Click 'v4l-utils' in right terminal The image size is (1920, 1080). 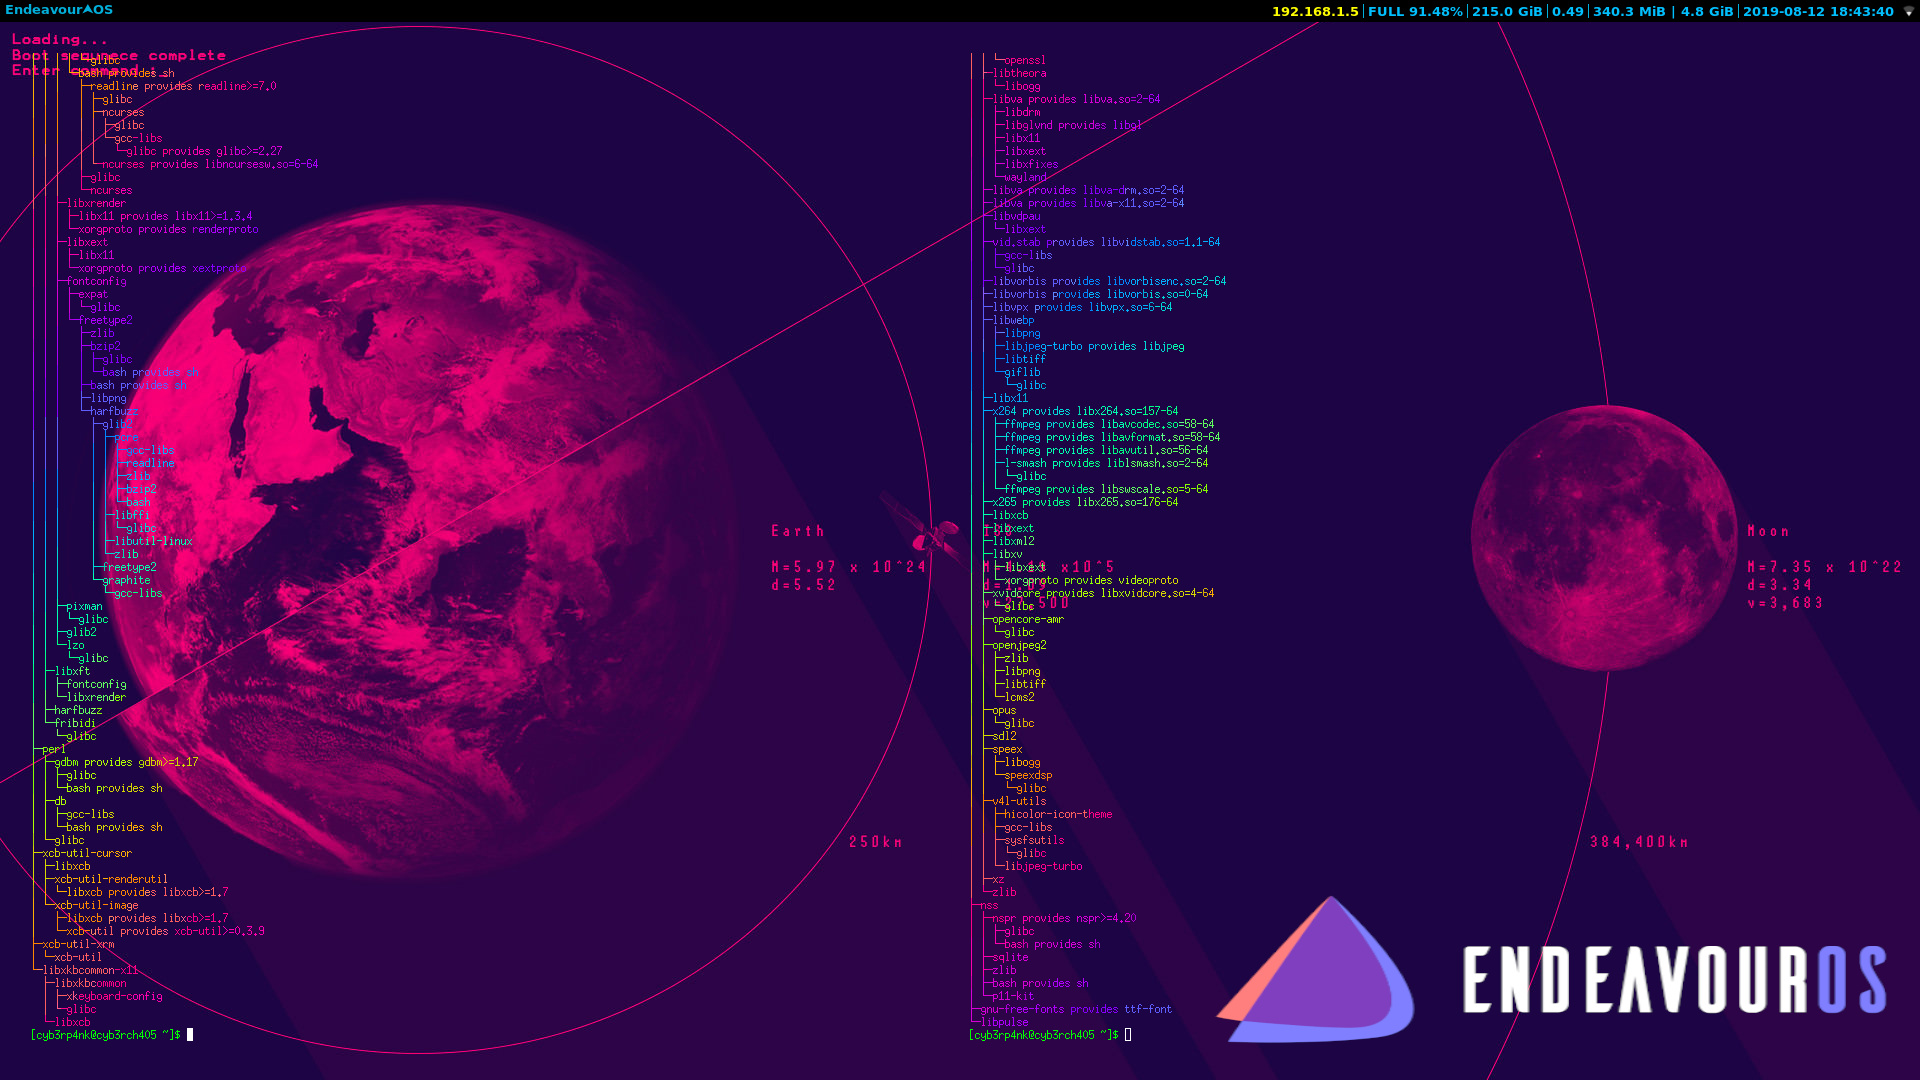[x=1019, y=801]
